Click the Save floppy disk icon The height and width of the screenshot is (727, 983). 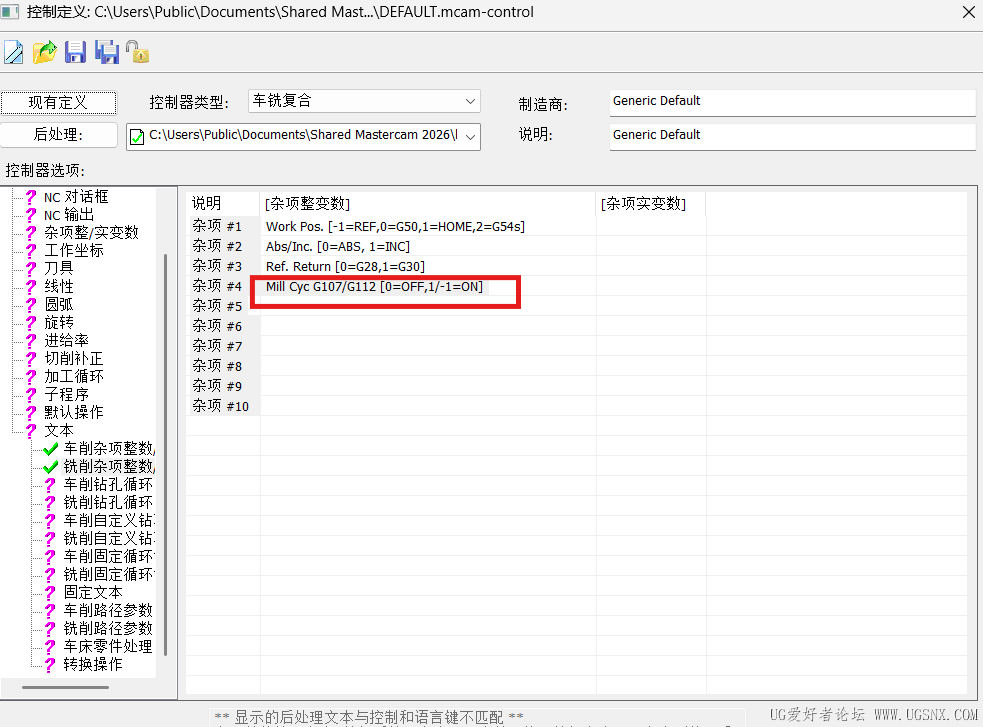tap(75, 52)
